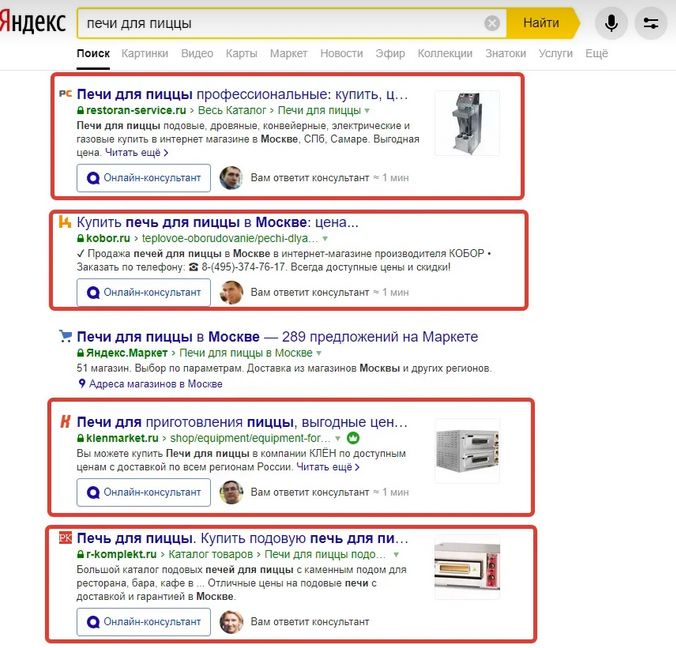Switch to the Коллекции tab
676x648 pixels.
pos(445,53)
